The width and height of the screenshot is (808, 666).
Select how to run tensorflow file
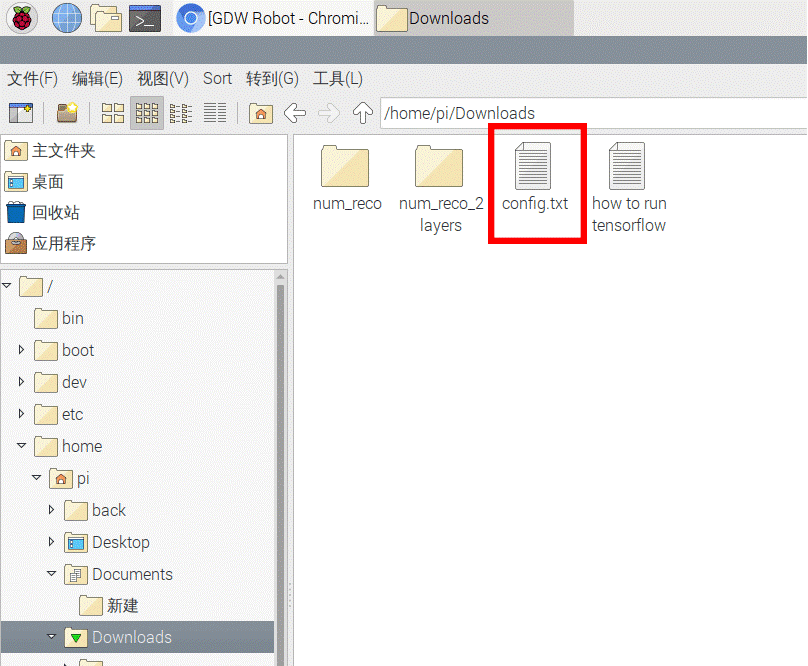coord(629,188)
